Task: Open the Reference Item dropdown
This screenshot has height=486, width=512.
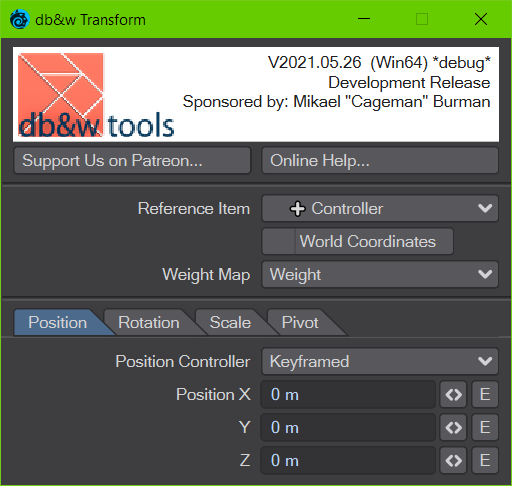Action: click(x=380, y=209)
